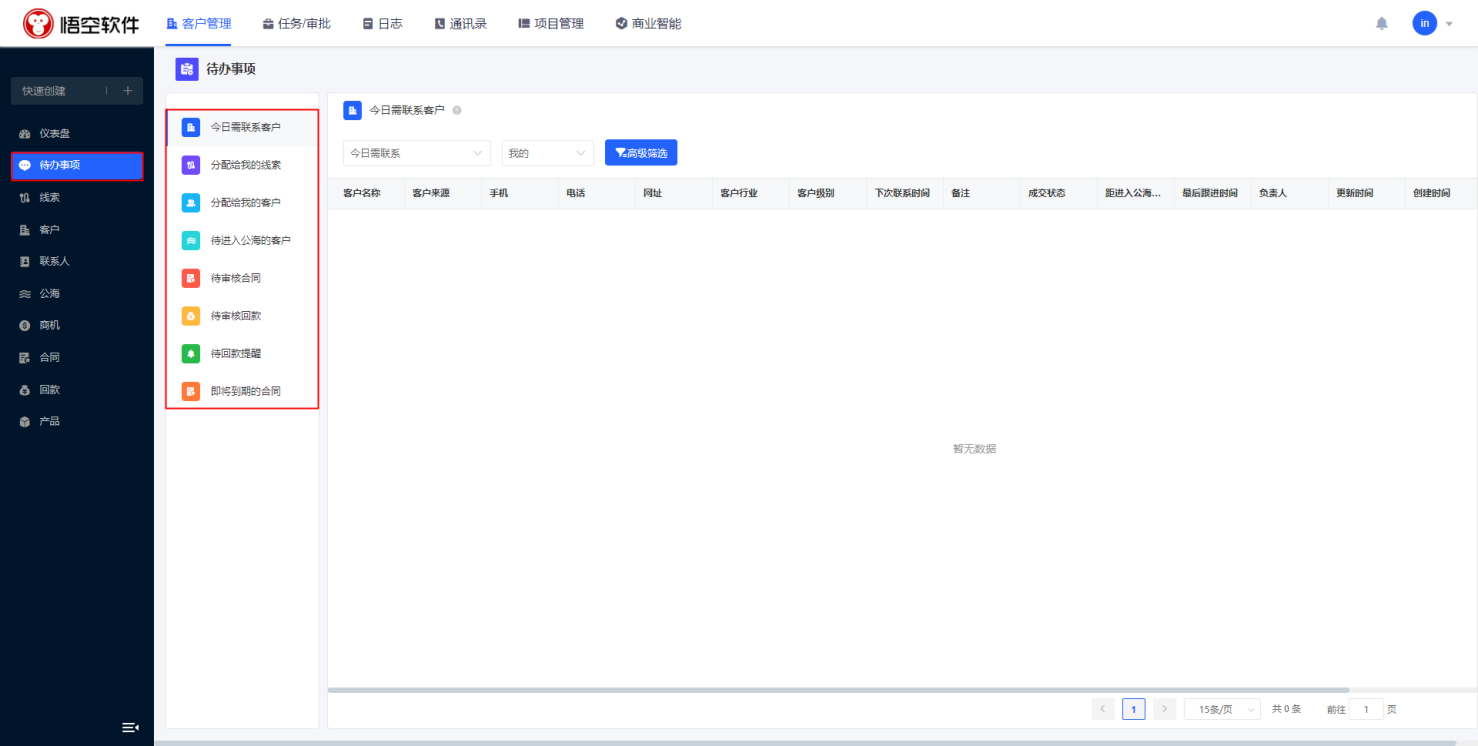Go to 商机 in the sidebar

49,326
